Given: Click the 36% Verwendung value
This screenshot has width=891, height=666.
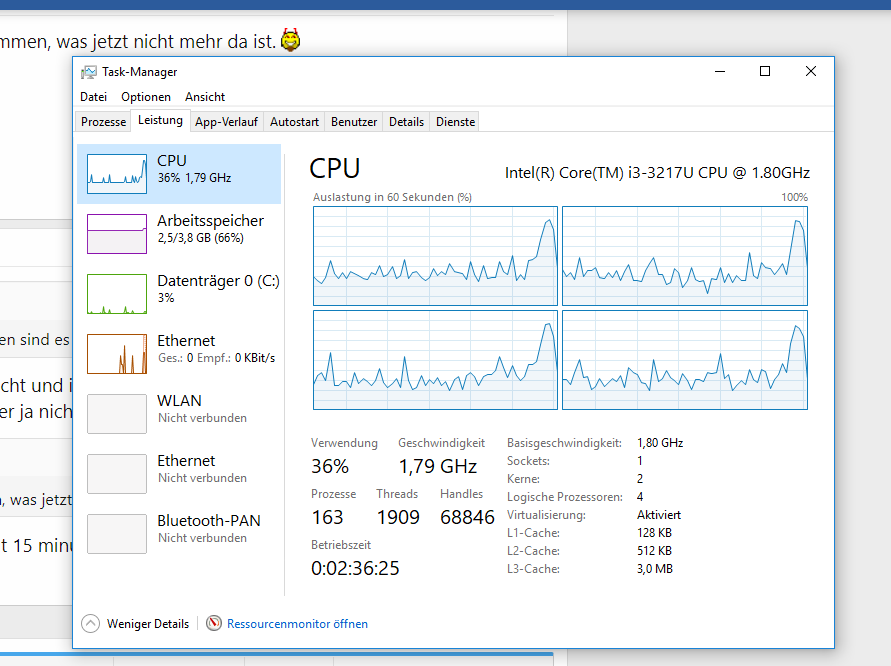Looking at the screenshot, I should [x=330, y=467].
